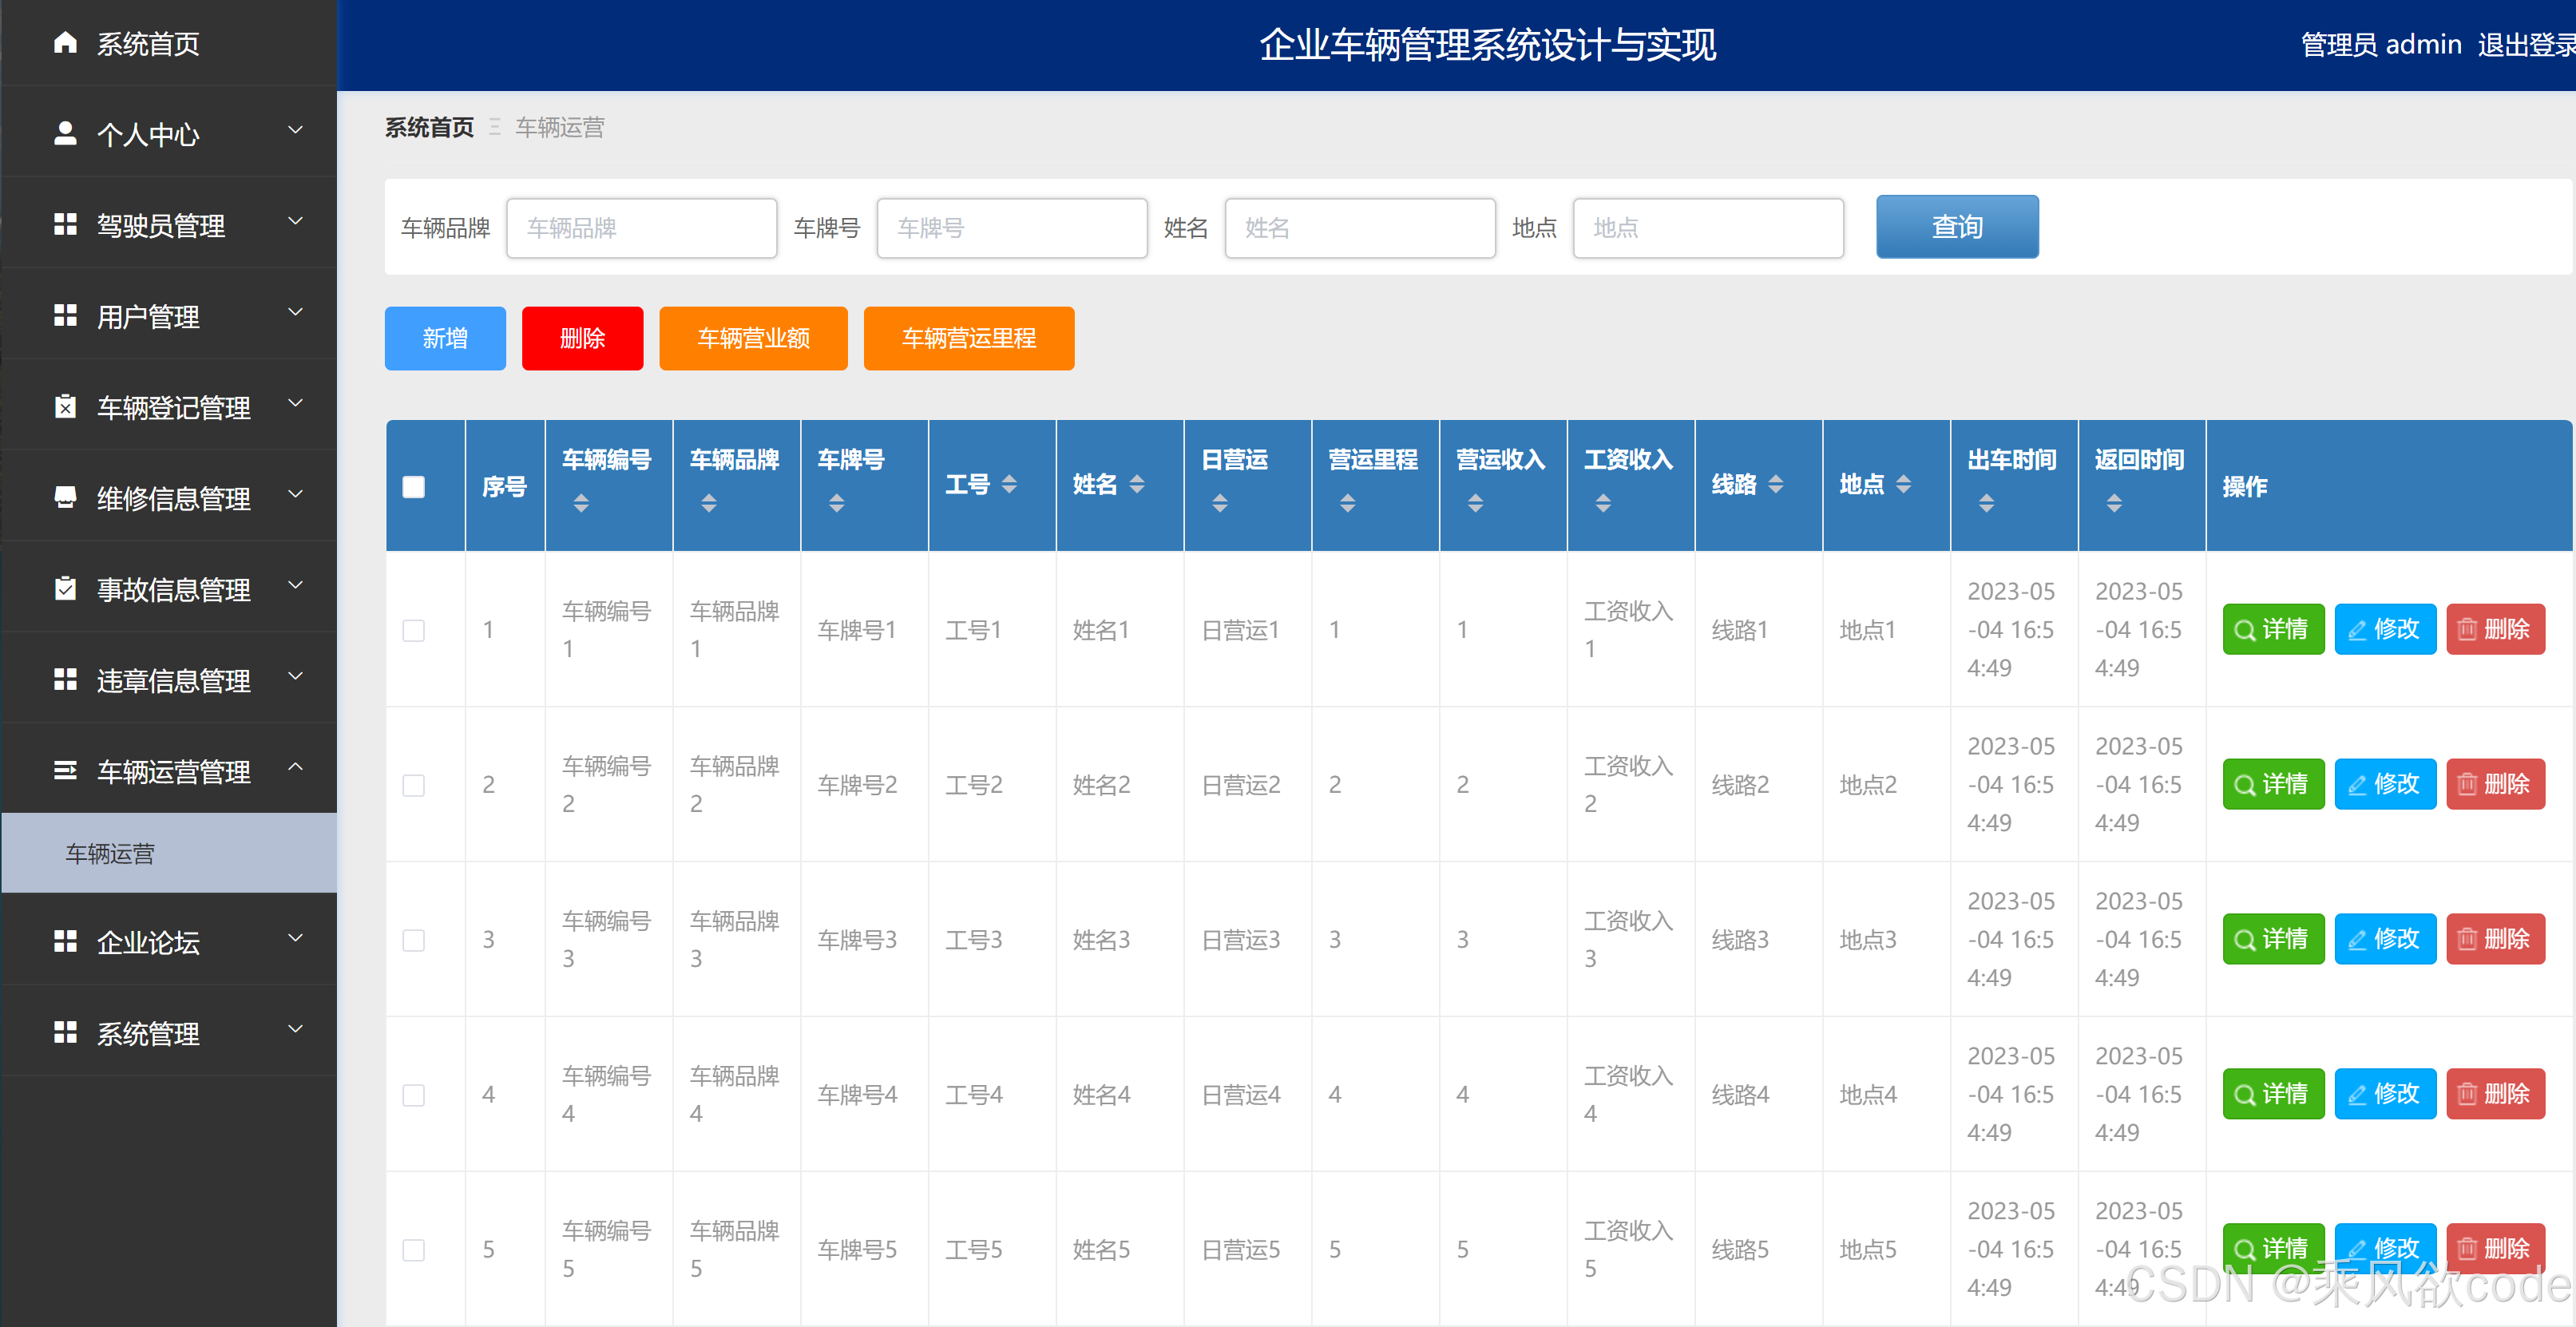Image resolution: width=2576 pixels, height=1327 pixels.
Task: Expand the 驾驶员管理 menu chevron
Action: [295, 222]
